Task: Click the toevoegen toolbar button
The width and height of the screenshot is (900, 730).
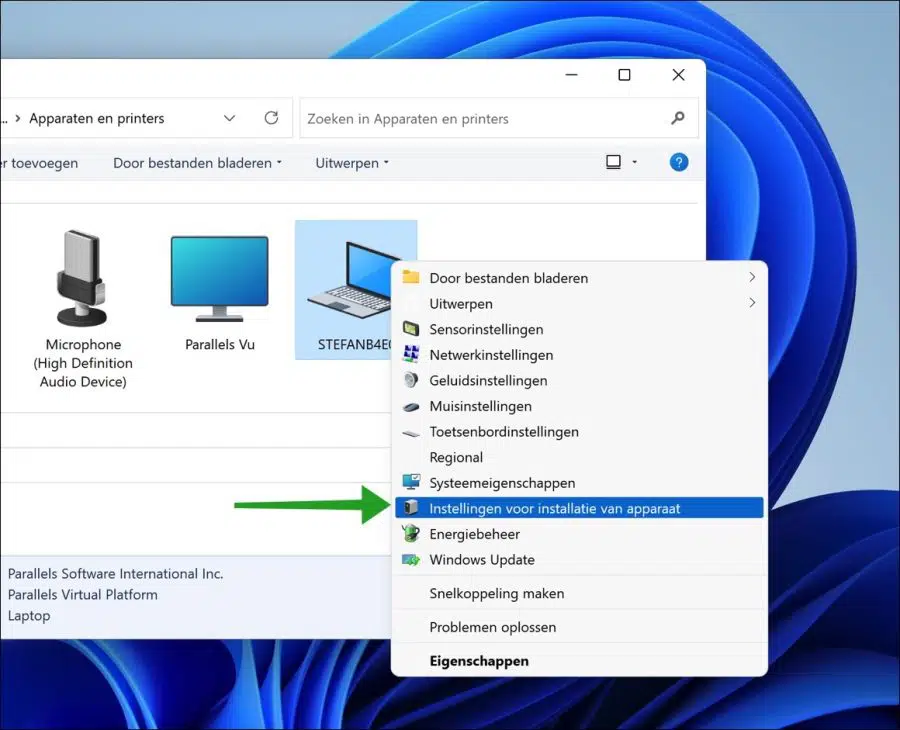Action: [40, 163]
